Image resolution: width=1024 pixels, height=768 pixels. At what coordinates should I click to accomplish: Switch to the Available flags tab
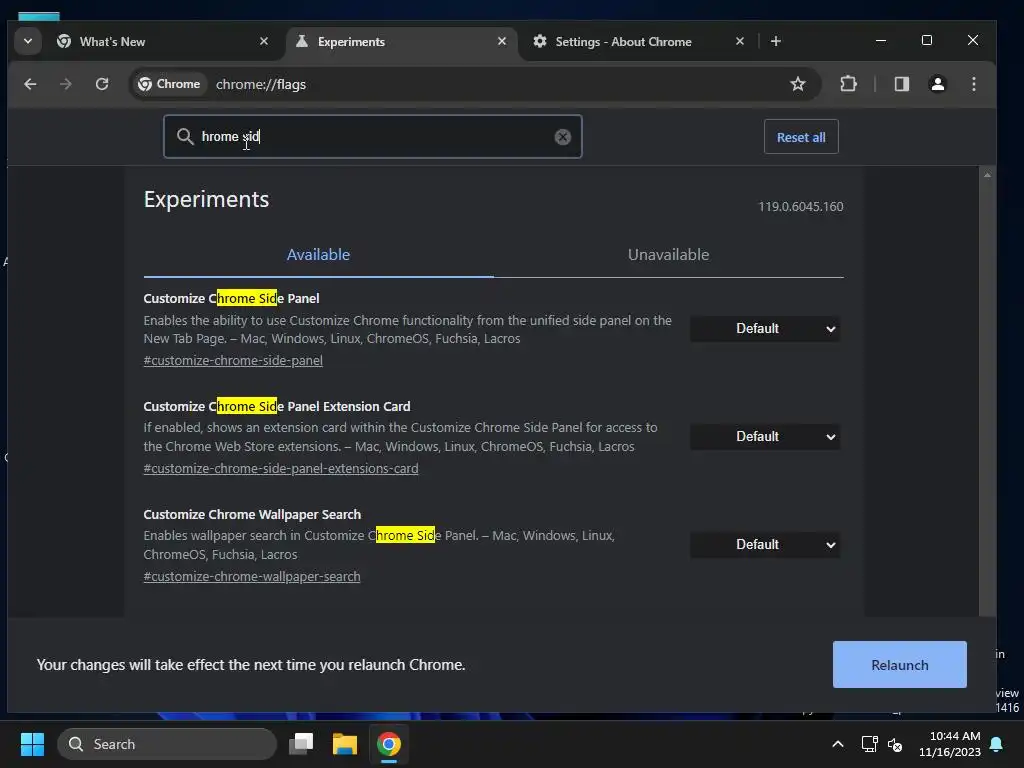point(318,255)
